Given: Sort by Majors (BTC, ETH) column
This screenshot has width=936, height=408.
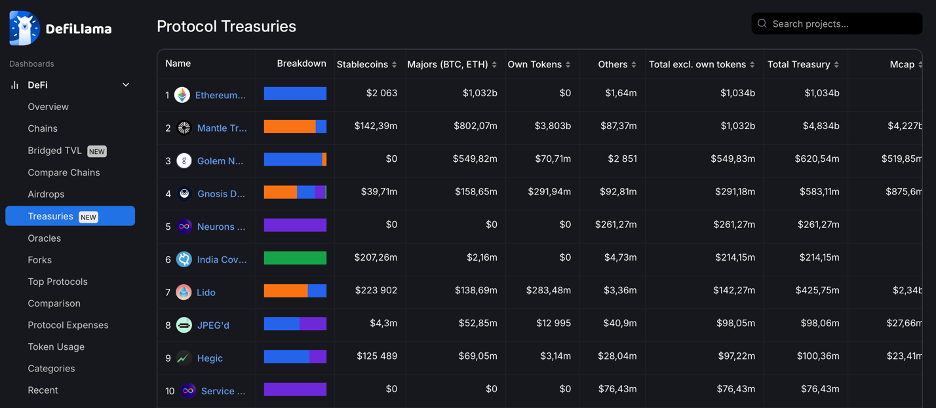Looking at the screenshot, I should pos(452,65).
